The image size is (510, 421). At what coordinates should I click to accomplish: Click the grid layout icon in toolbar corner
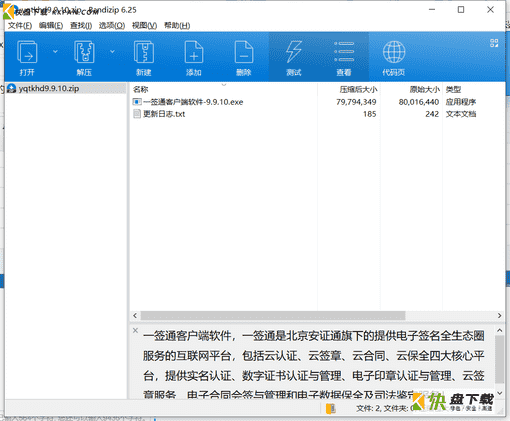(x=494, y=43)
